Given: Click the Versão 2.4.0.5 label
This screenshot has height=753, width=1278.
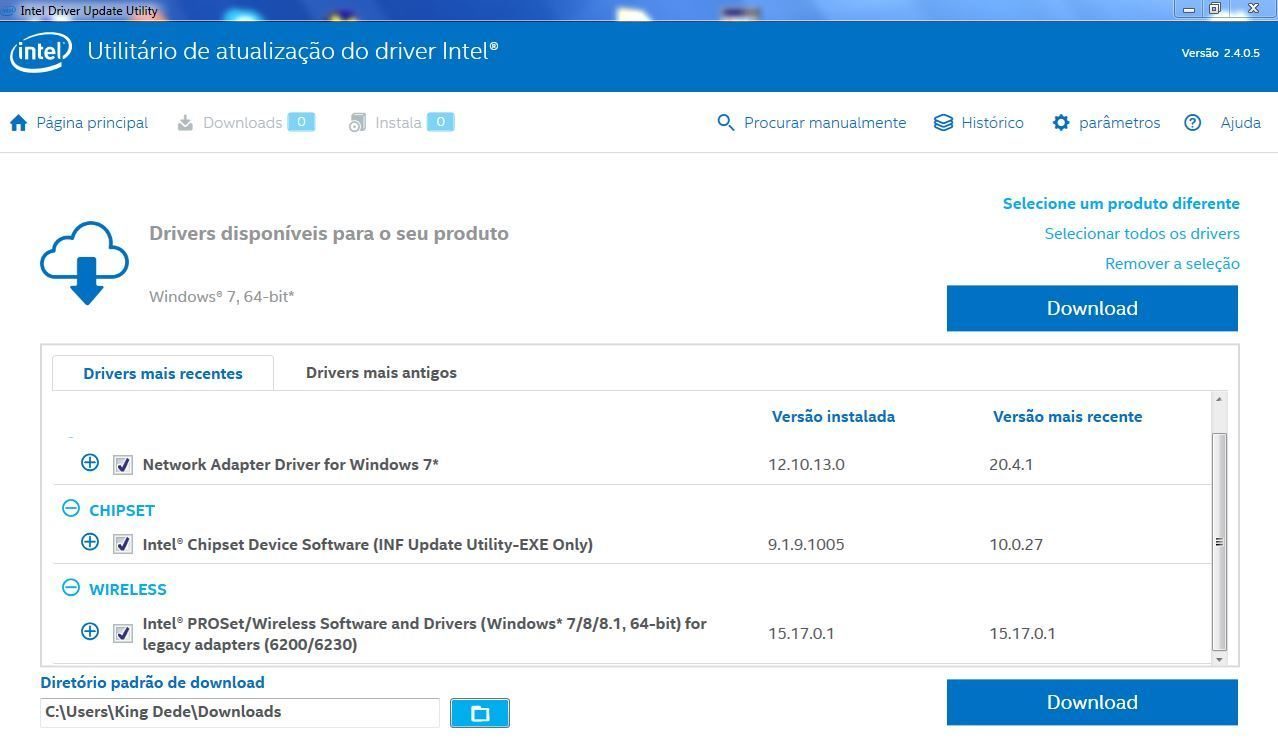Looking at the screenshot, I should point(1220,53).
